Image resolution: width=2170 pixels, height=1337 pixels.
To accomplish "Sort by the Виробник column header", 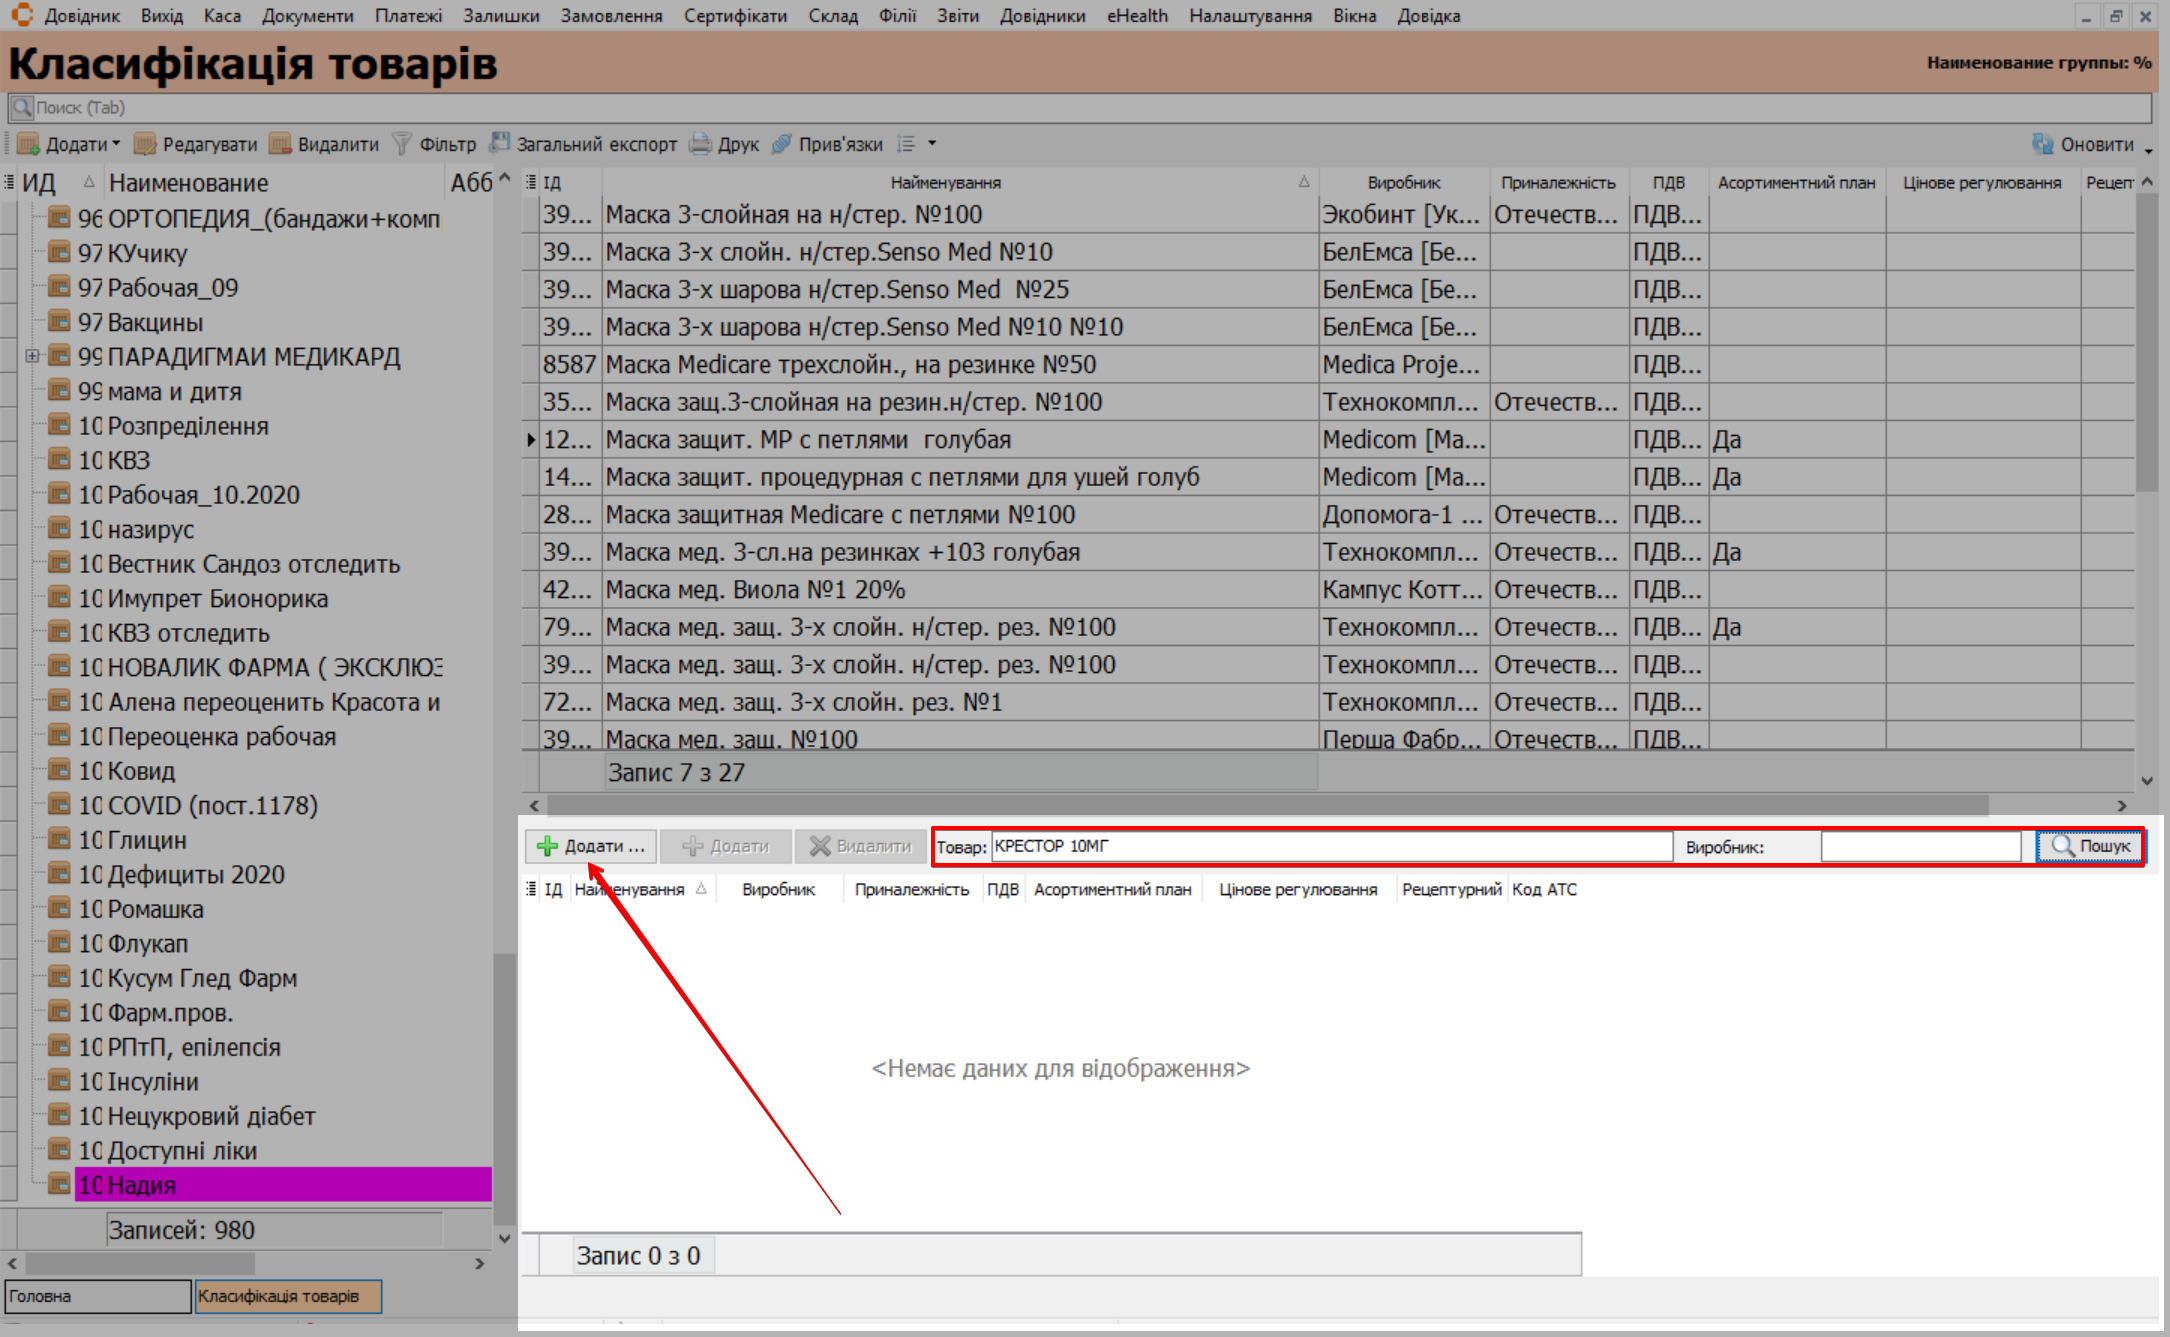I will (1403, 182).
